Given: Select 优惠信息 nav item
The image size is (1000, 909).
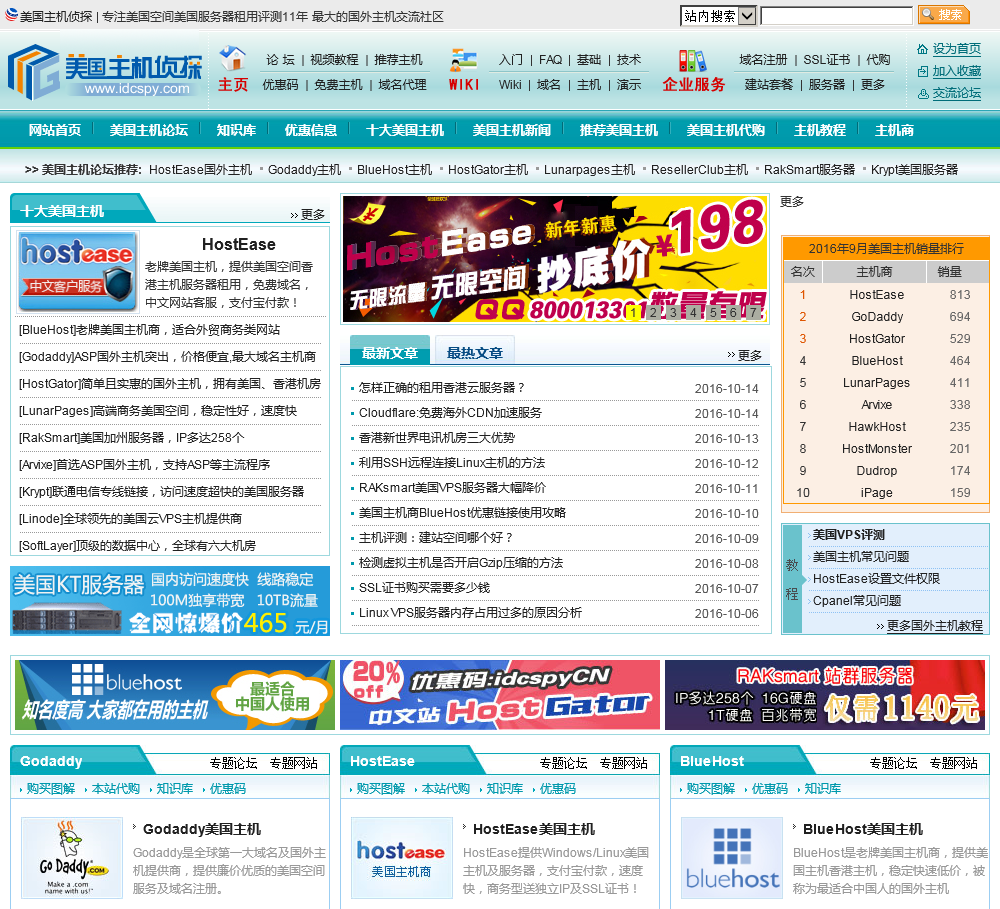Looking at the screenshot, I should 311,130.
